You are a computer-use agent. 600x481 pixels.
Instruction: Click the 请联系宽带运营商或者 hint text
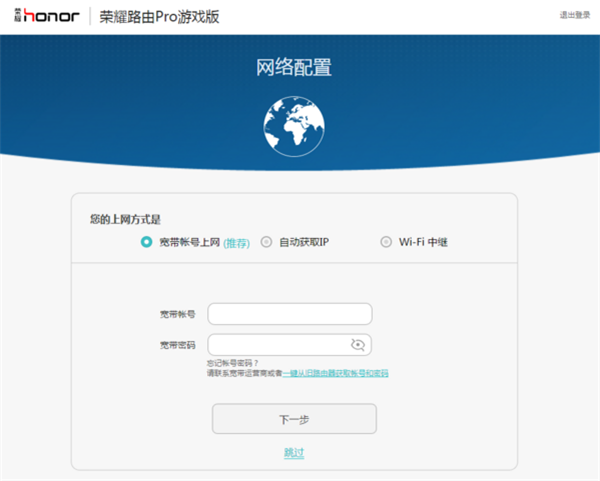tap(244, 373)
